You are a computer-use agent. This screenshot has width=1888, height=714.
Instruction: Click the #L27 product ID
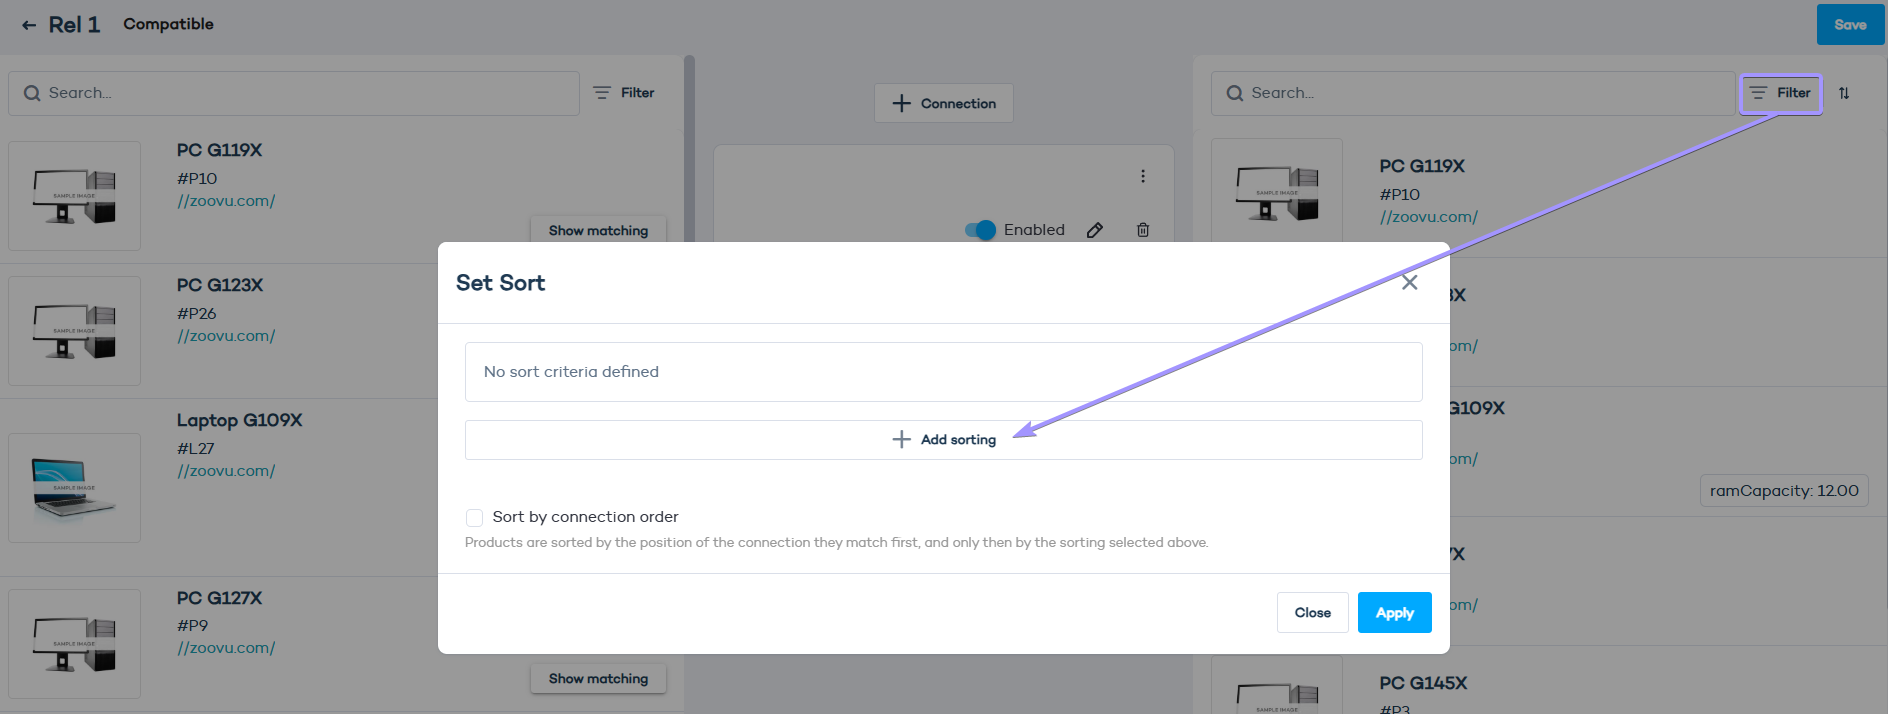pyautogui.click(x=196, y=449)
